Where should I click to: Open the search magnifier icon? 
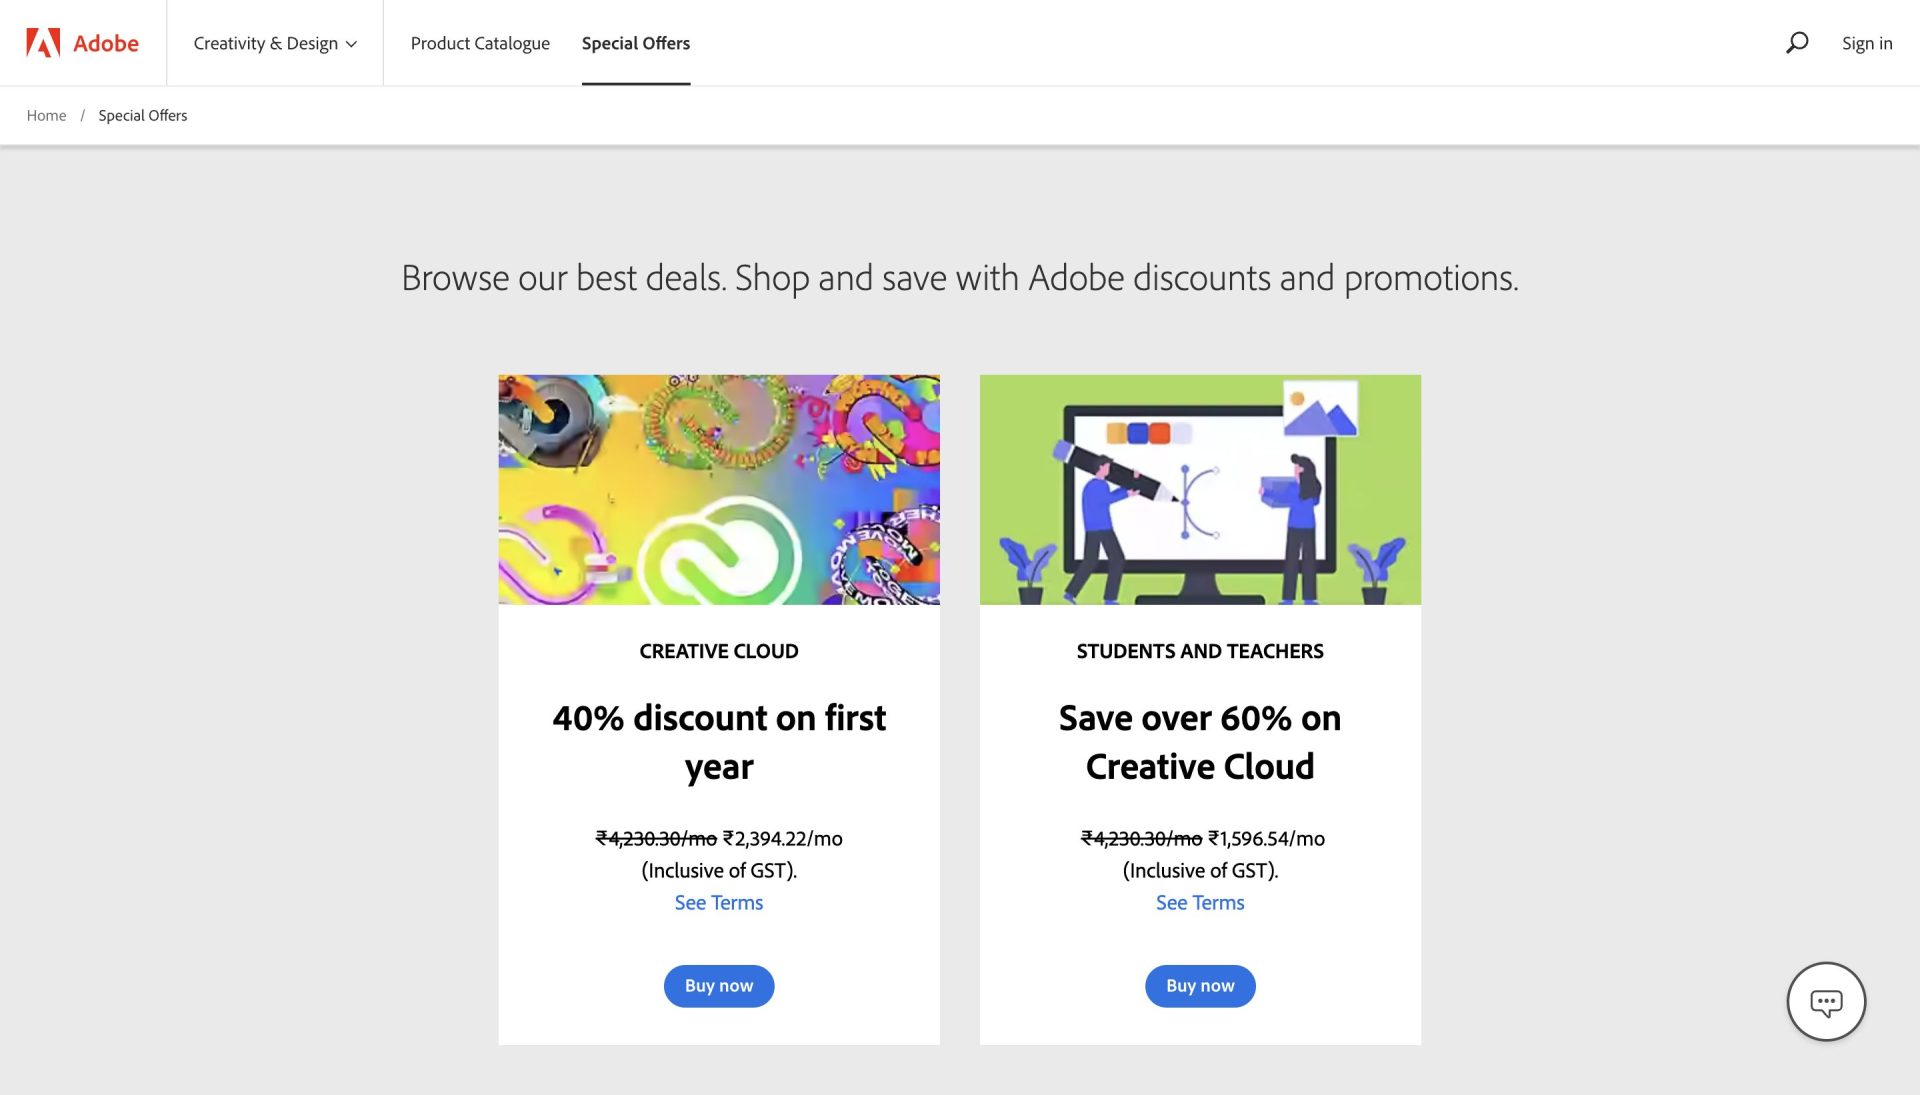point(1797,43)
